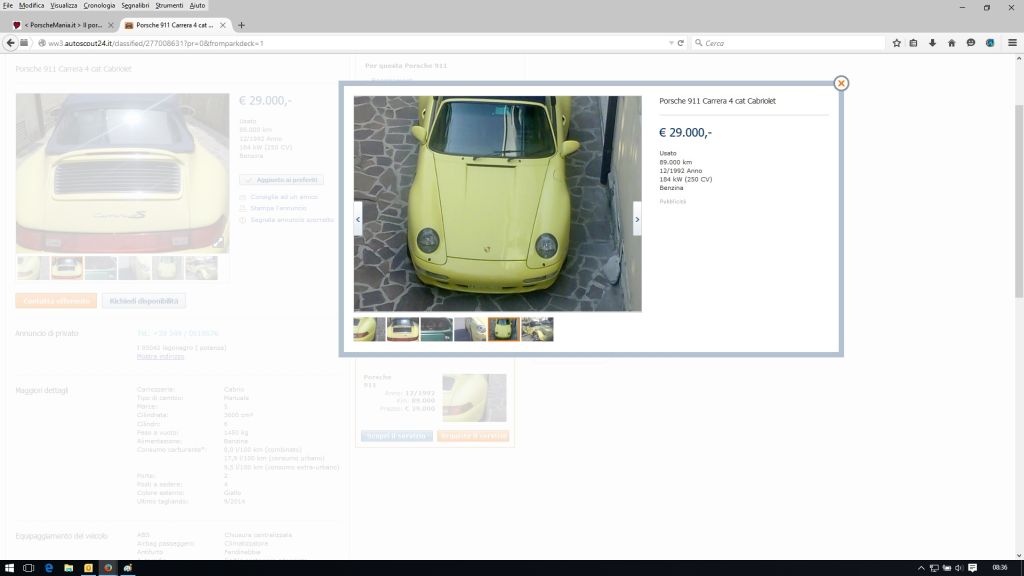Click Firefox back arrow button
This screenshot has height=576, width=1024.
tap(10, 43)
